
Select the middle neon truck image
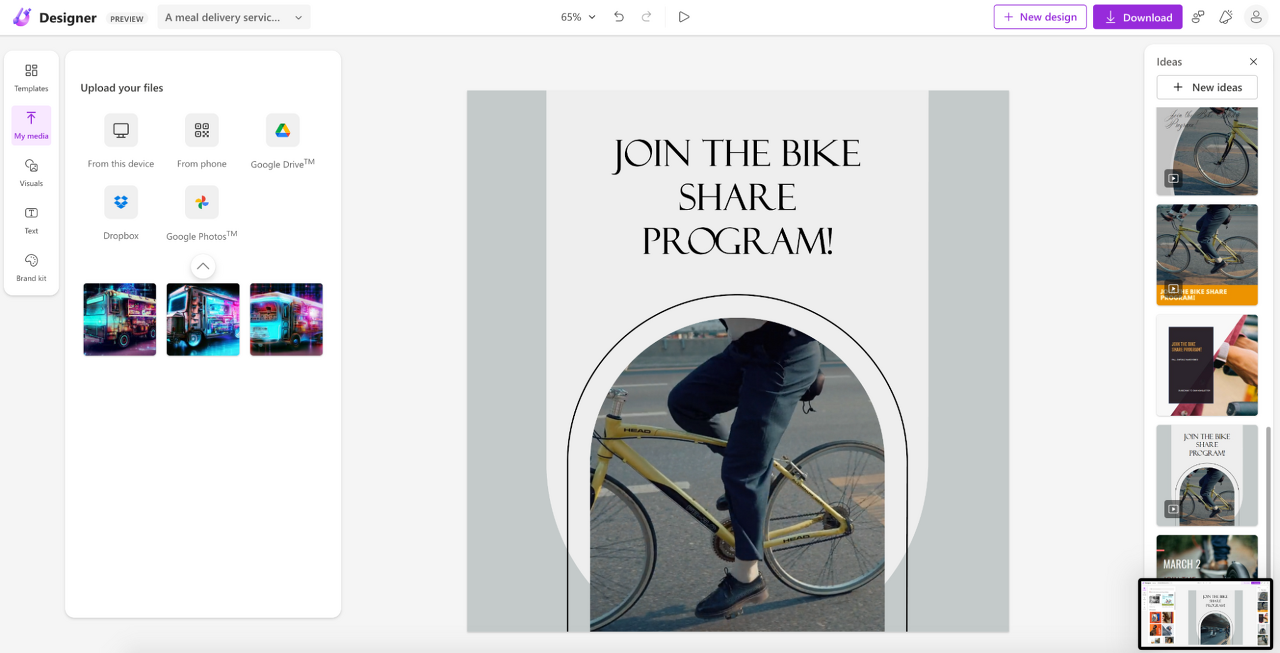coord(203,319)
